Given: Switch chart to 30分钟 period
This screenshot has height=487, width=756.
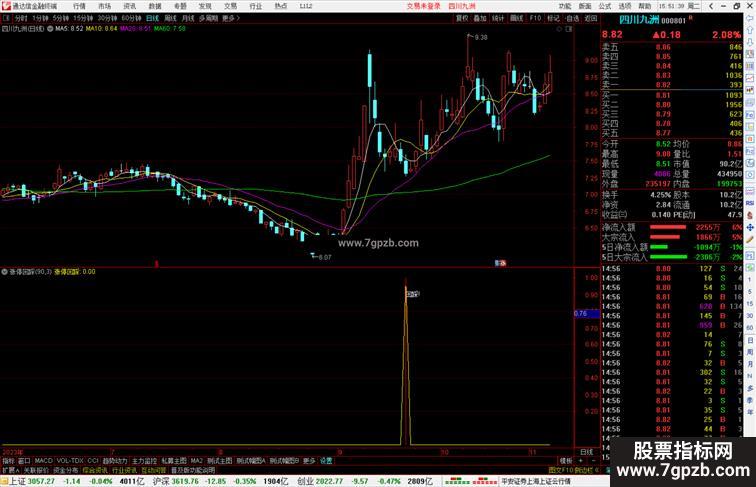Looking at the screenshot, I should [x=107, y=18].
